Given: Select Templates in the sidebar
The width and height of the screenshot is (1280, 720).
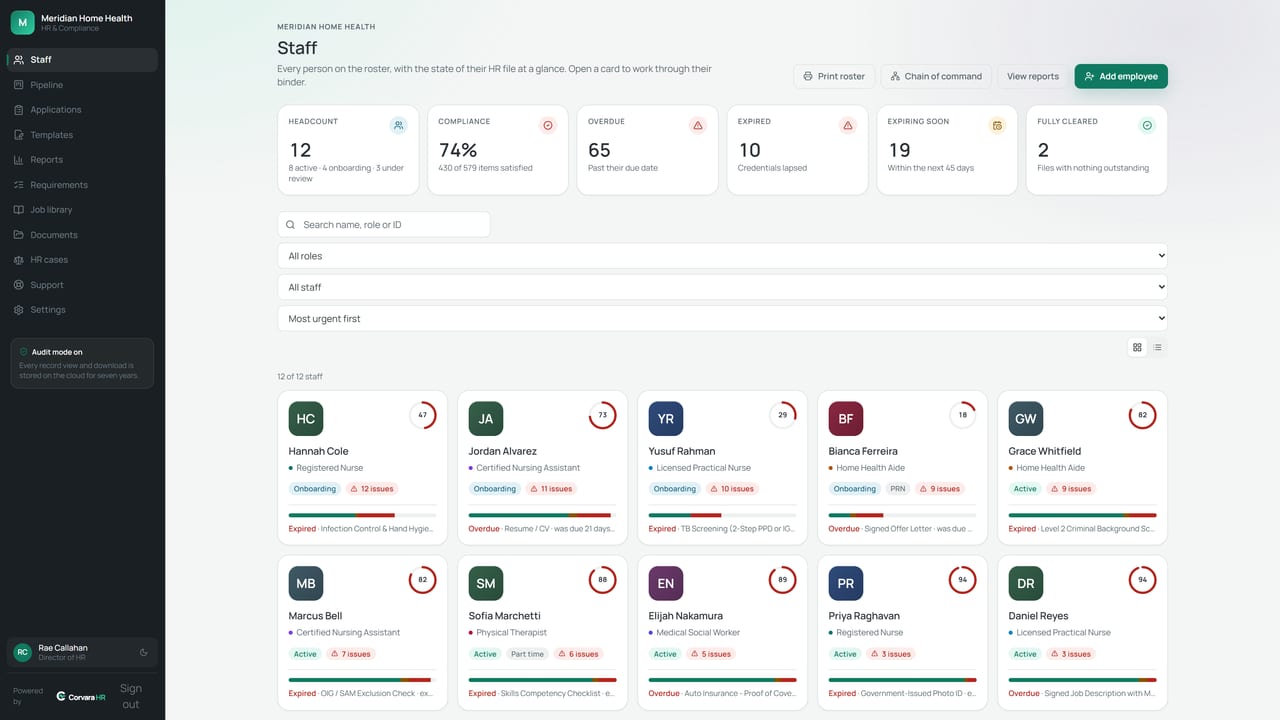Looking at the screenshot, I should 82,135.
